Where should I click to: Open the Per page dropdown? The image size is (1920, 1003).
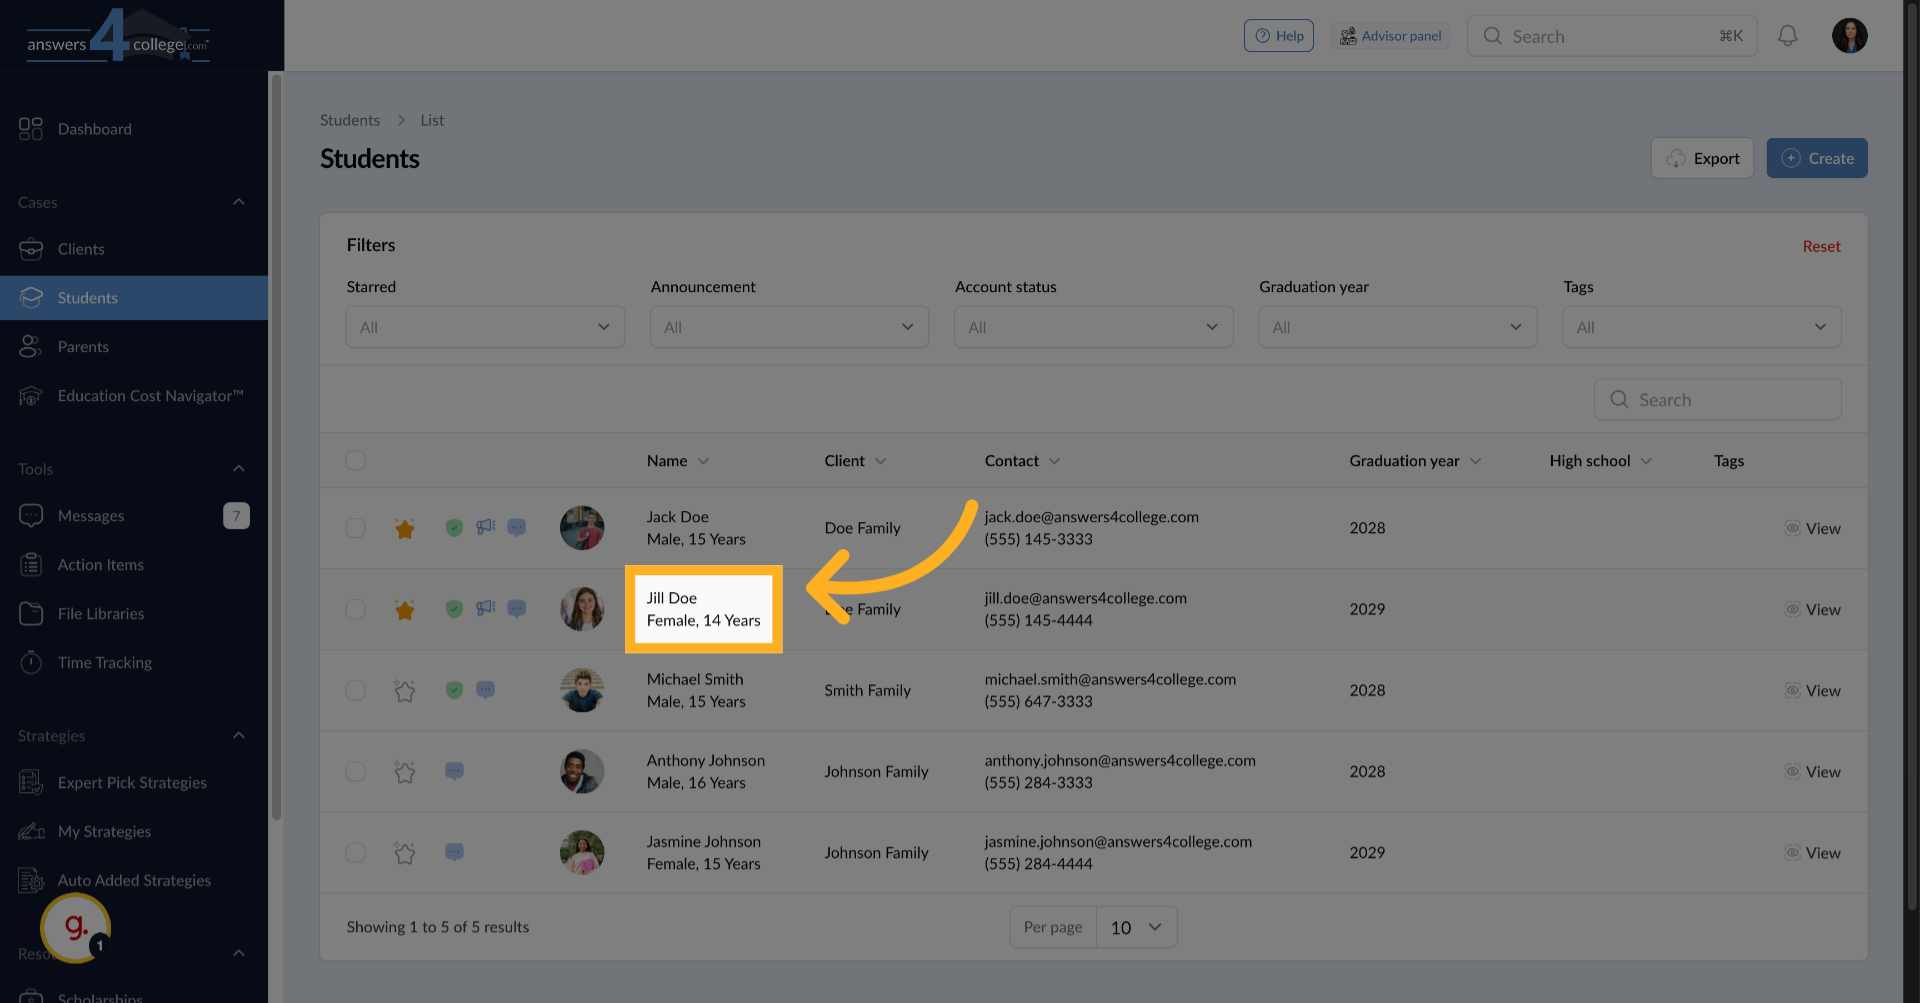pyautogui.click(x=1136, y=928)
